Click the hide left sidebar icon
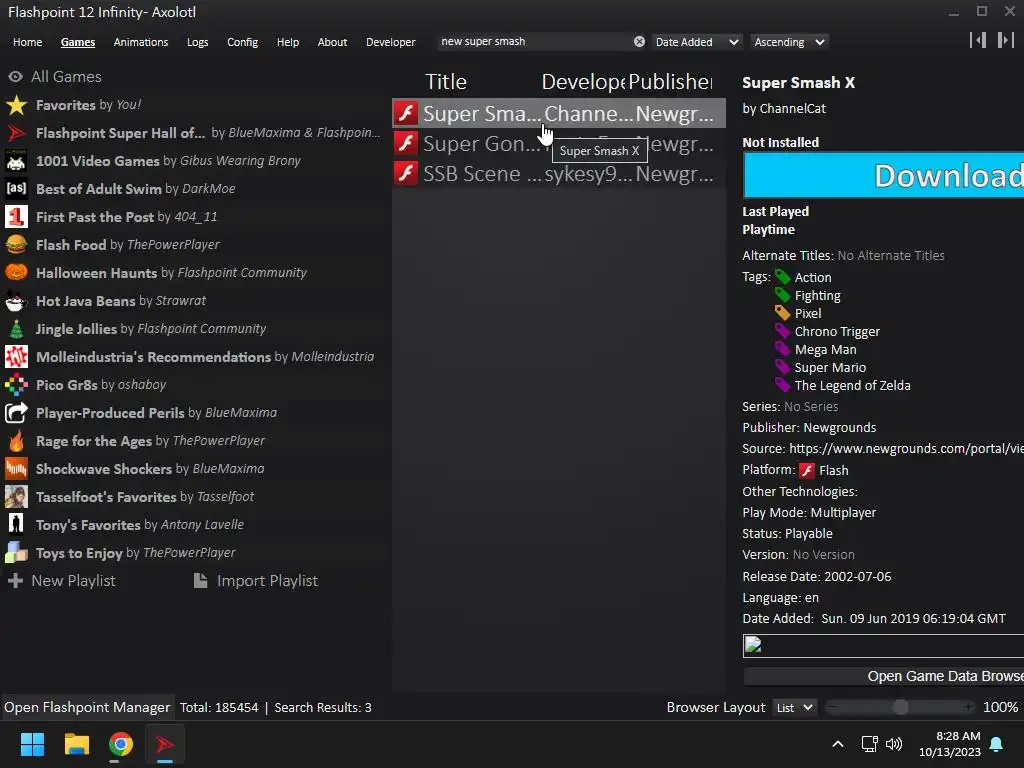The height and width of the screenshot is (768, 1024). coord(978,40)
